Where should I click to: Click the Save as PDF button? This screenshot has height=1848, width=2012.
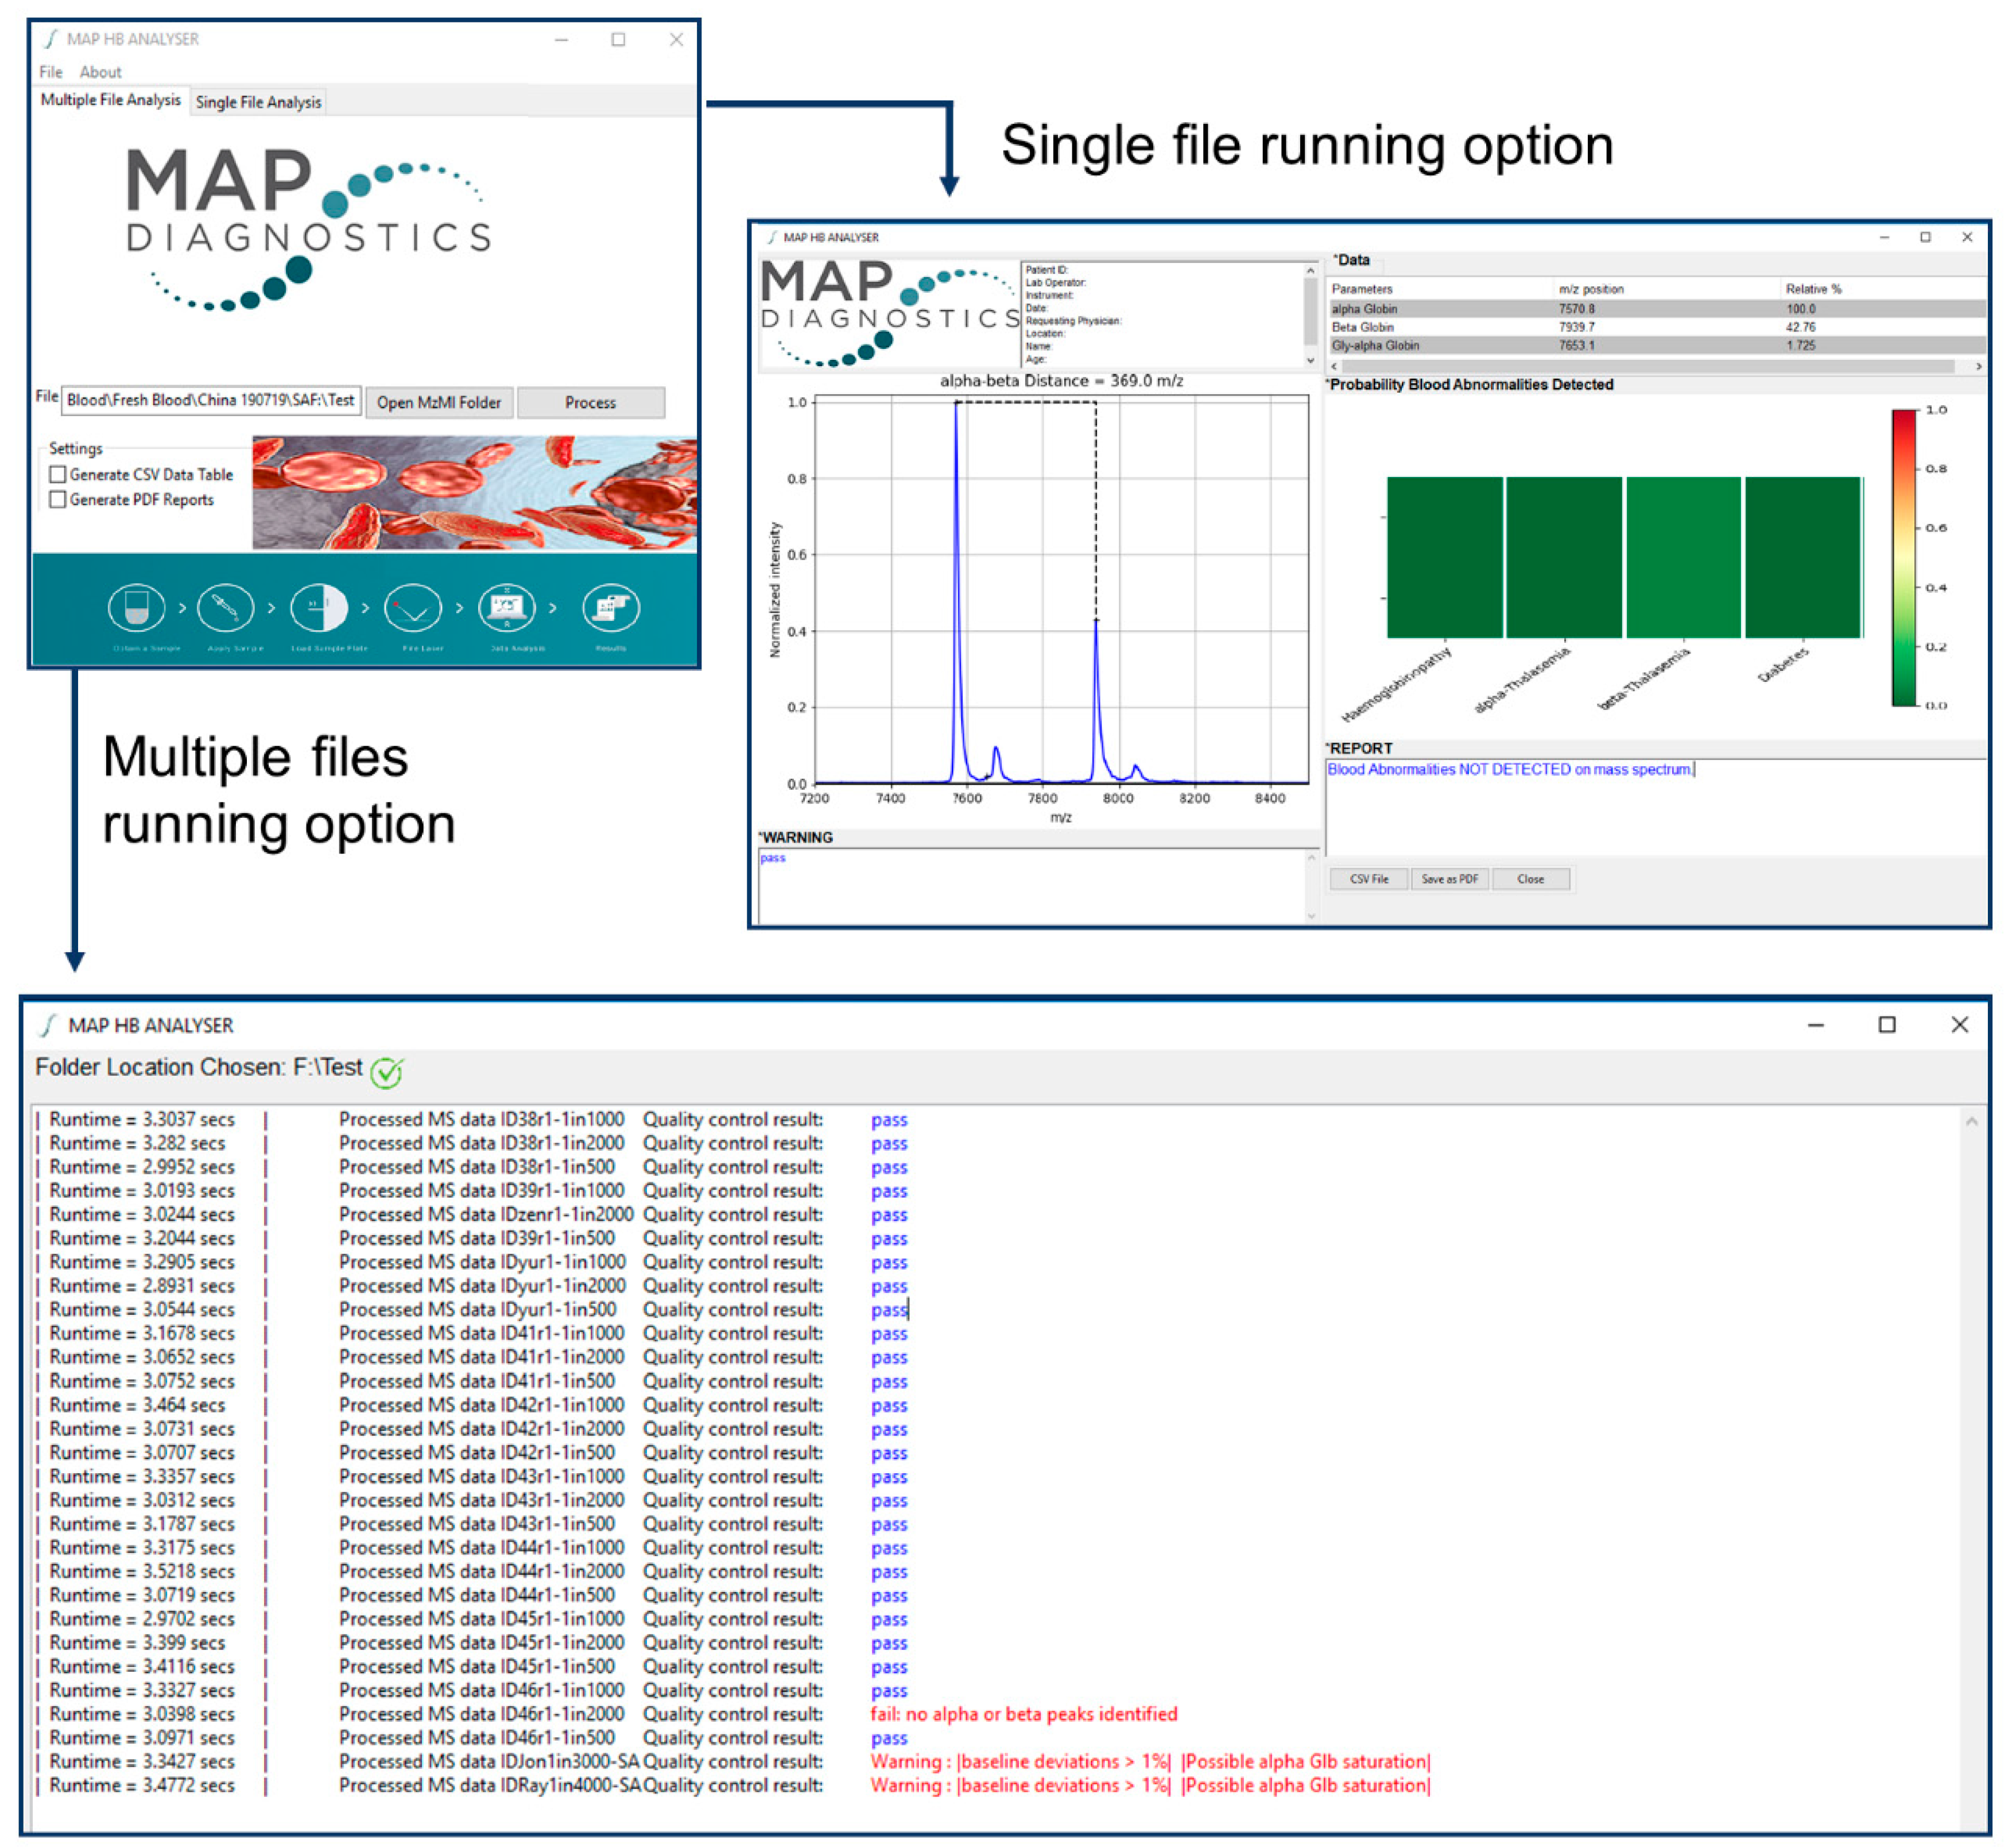1449,879
